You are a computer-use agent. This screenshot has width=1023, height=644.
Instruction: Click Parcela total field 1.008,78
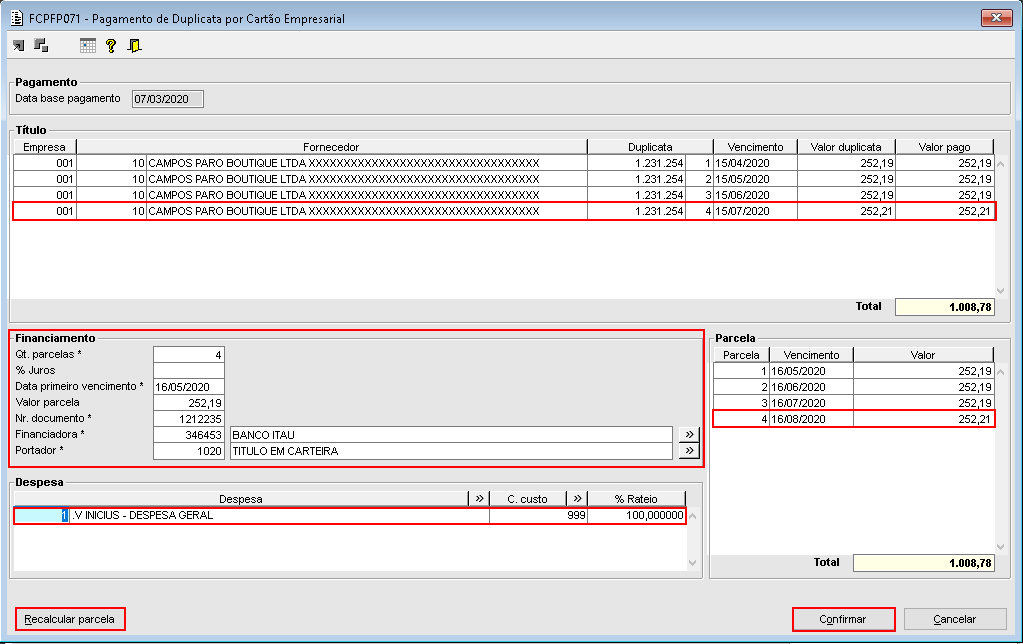(x=924, y=562)
